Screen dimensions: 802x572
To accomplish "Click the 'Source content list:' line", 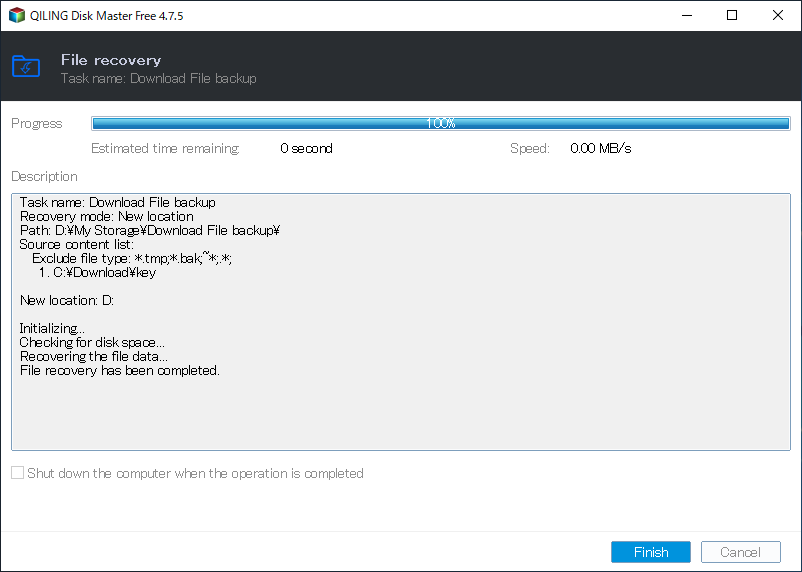I will [77, 245].
